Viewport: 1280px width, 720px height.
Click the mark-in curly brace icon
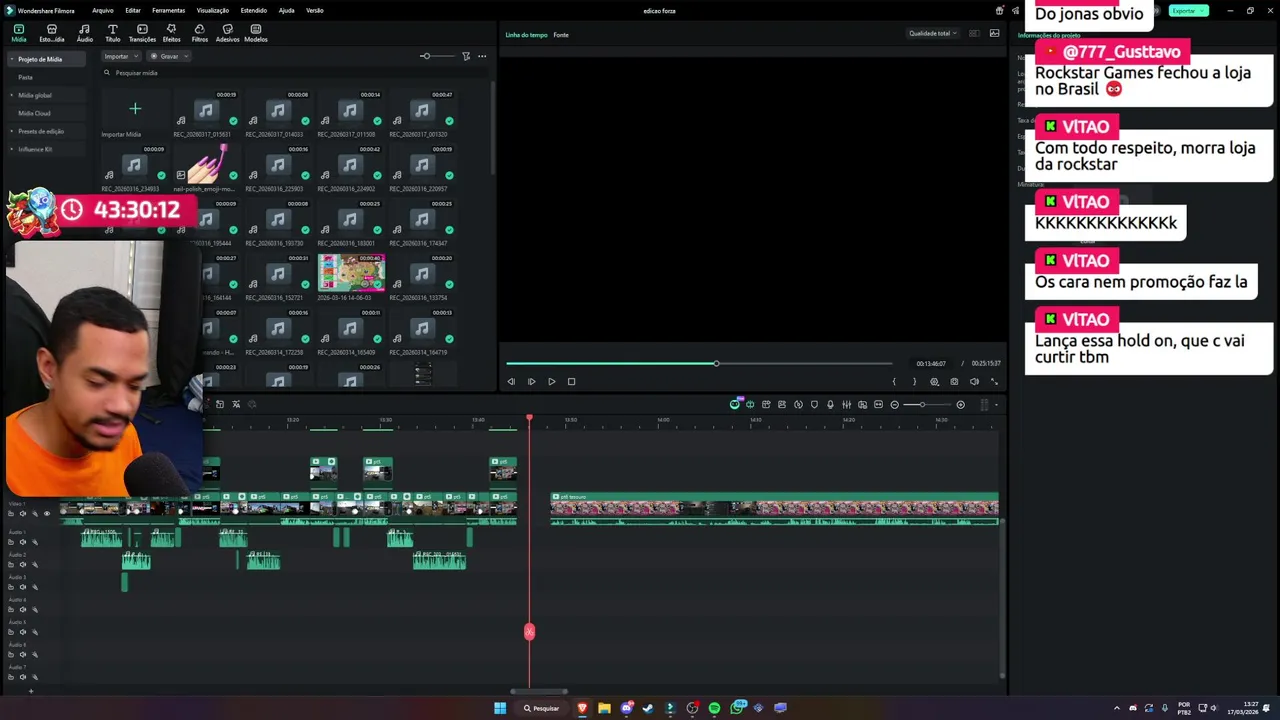(894, 381)
